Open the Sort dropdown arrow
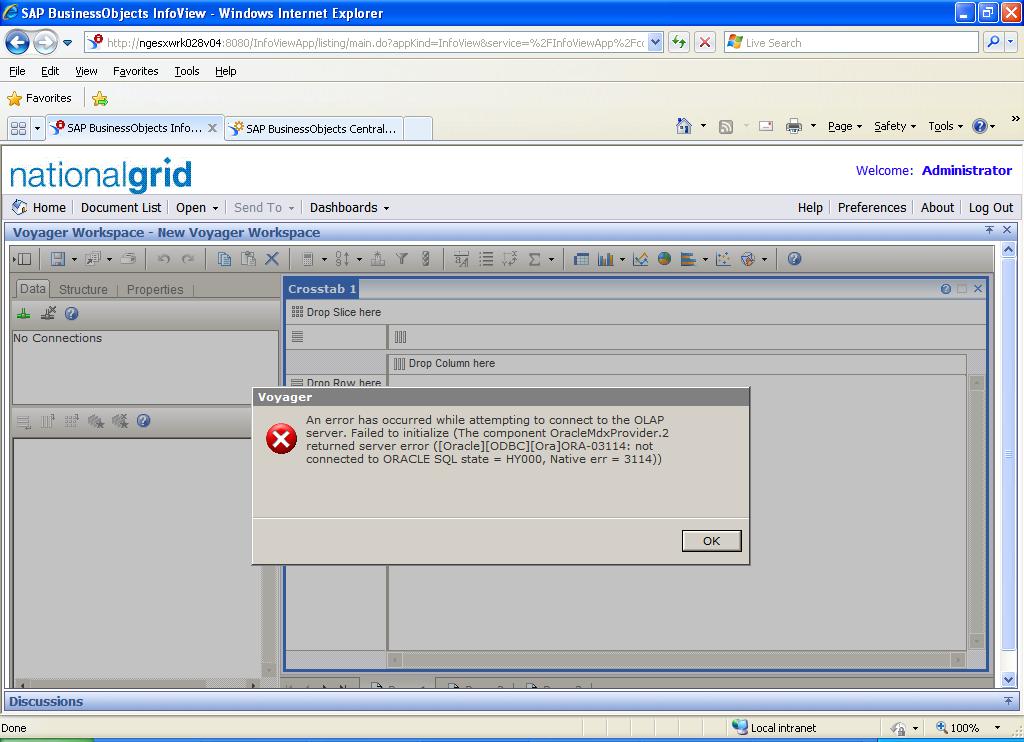Image resolution: width=1024 pixels, height=742 pixels. pyautogui.click(x=359, y=260)
